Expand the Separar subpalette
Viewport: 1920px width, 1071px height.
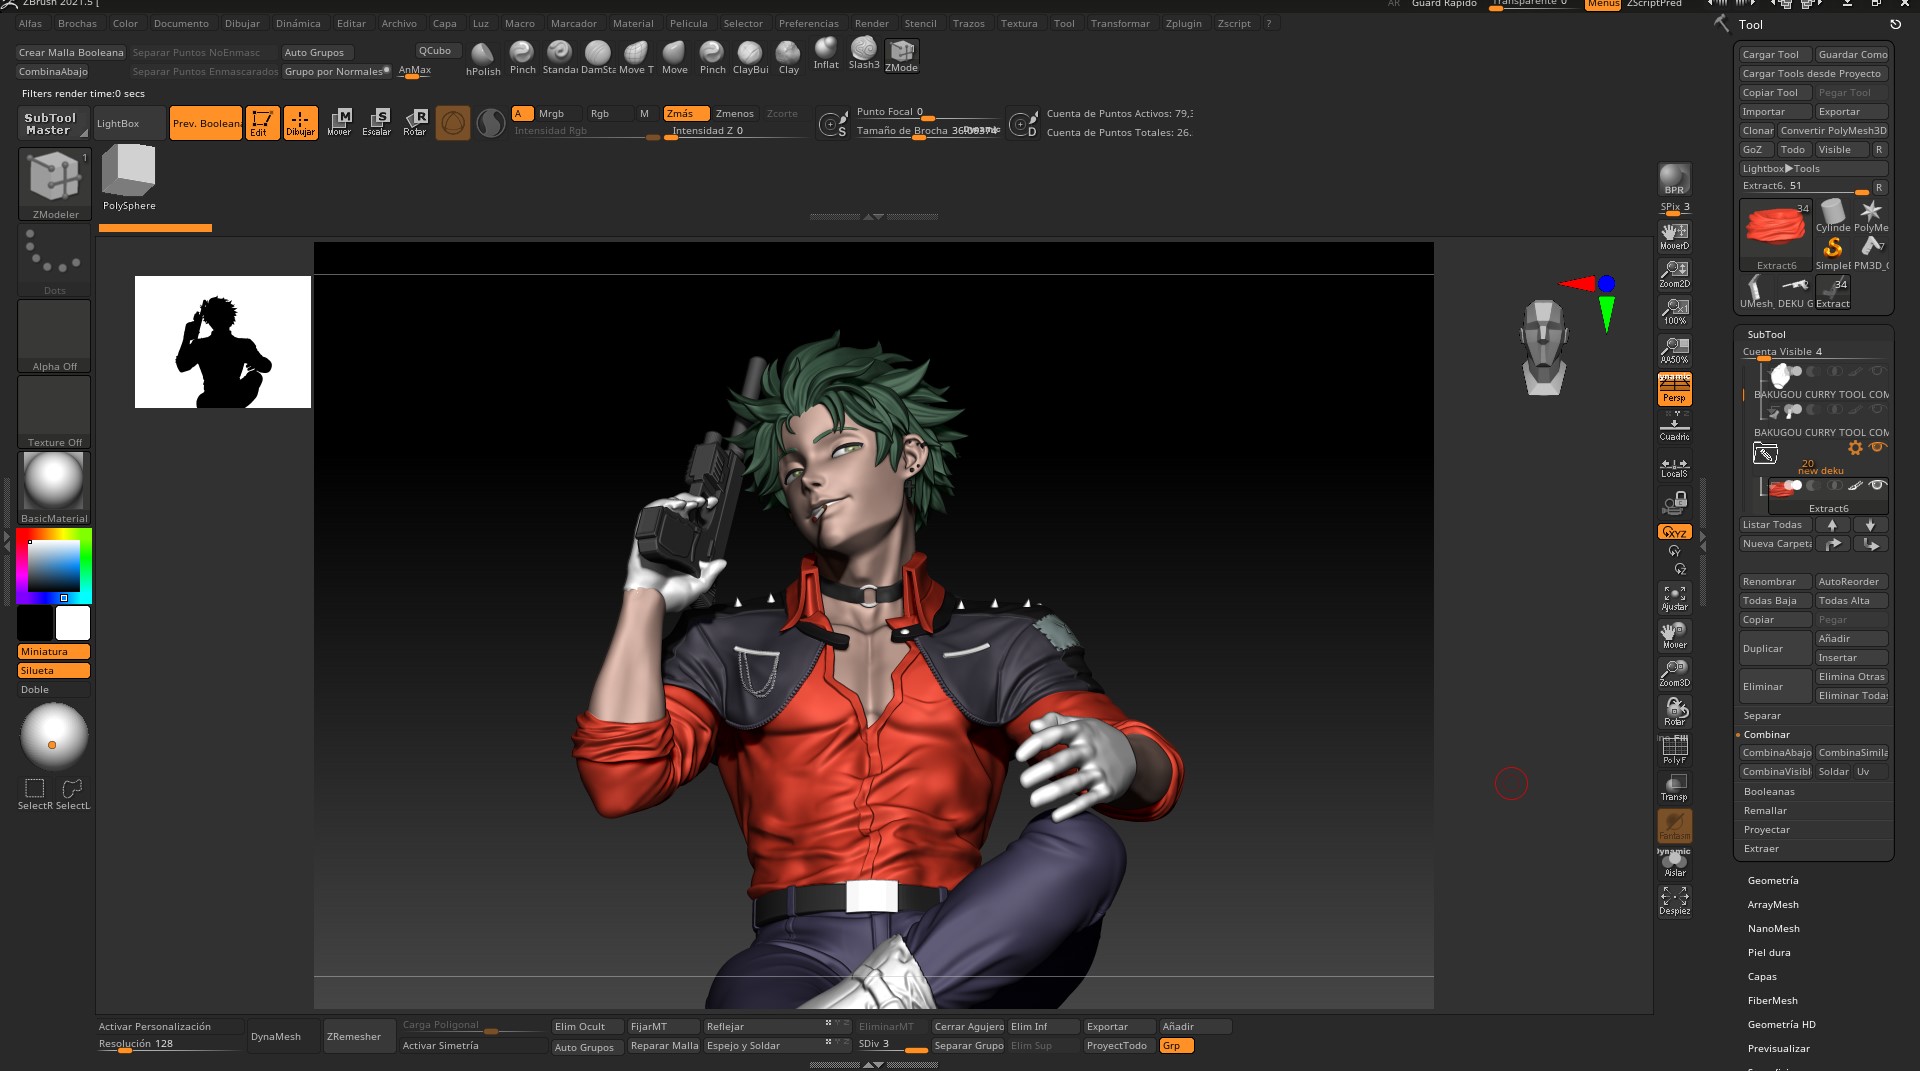(x=1762, y=716)
